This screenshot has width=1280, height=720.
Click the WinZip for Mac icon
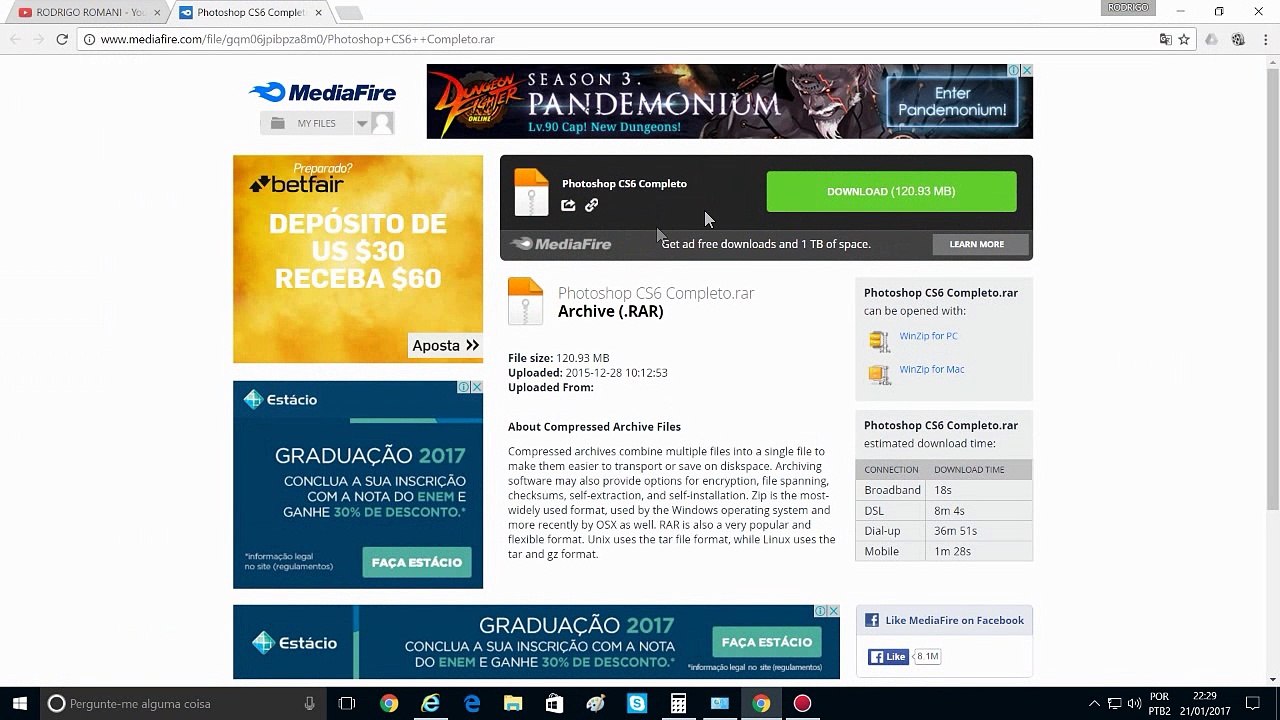879,374
